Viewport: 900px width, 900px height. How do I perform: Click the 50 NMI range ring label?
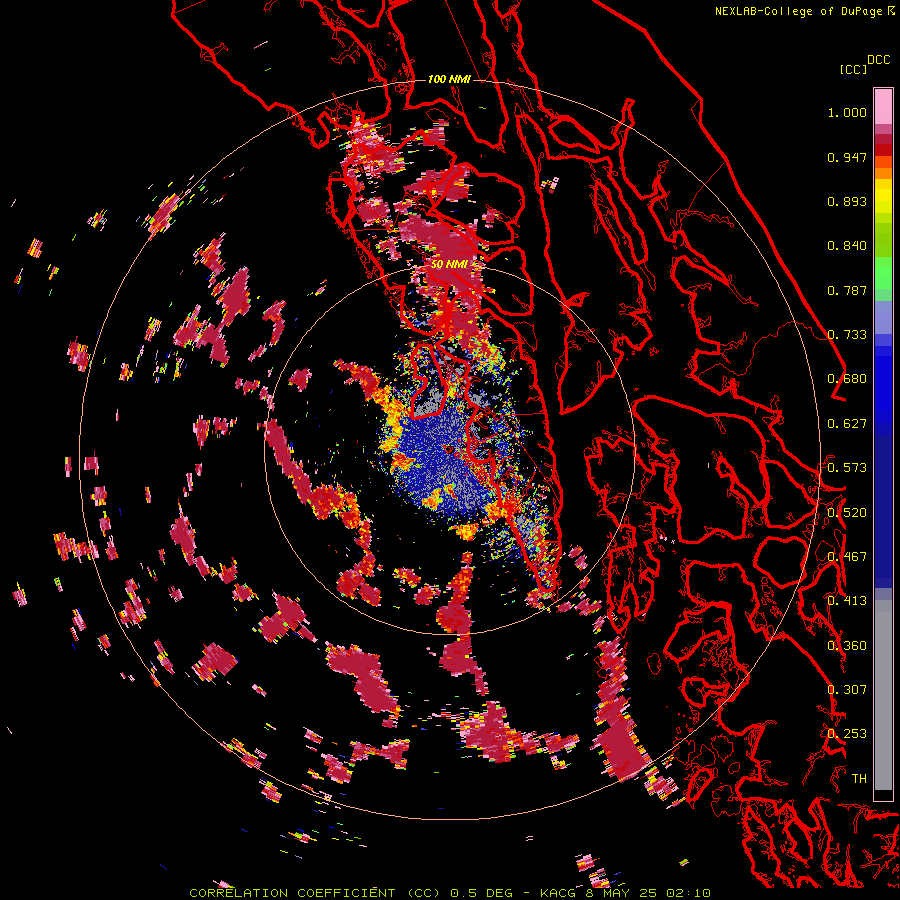(449, 264)
